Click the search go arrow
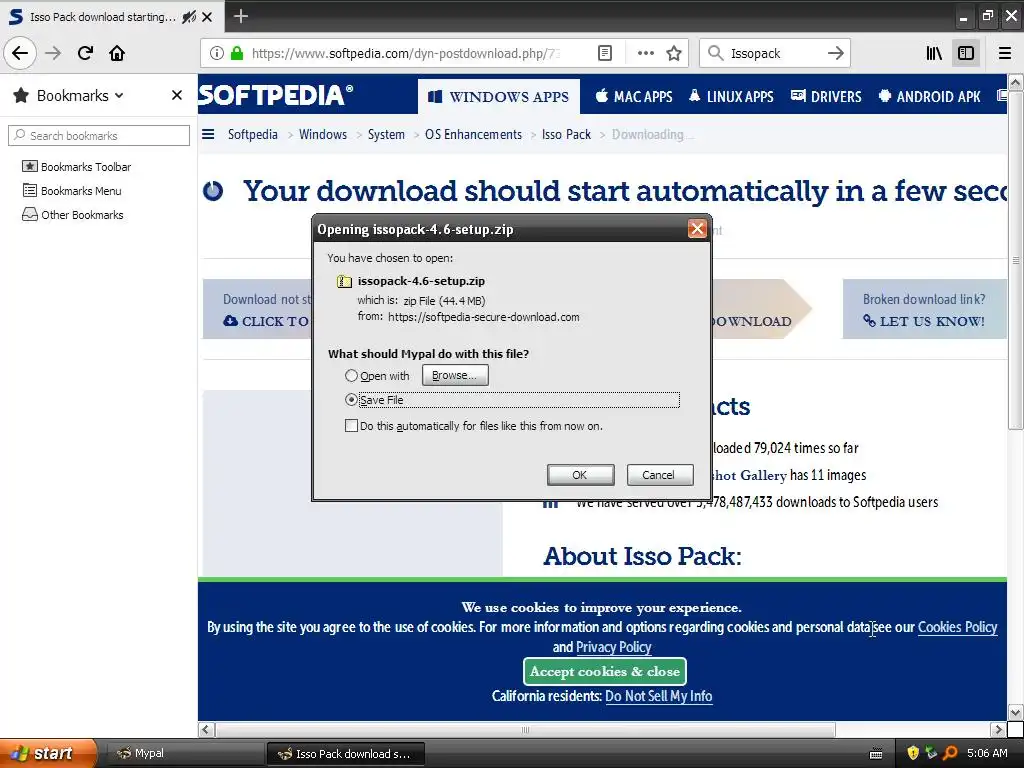 tap(835, 53)
